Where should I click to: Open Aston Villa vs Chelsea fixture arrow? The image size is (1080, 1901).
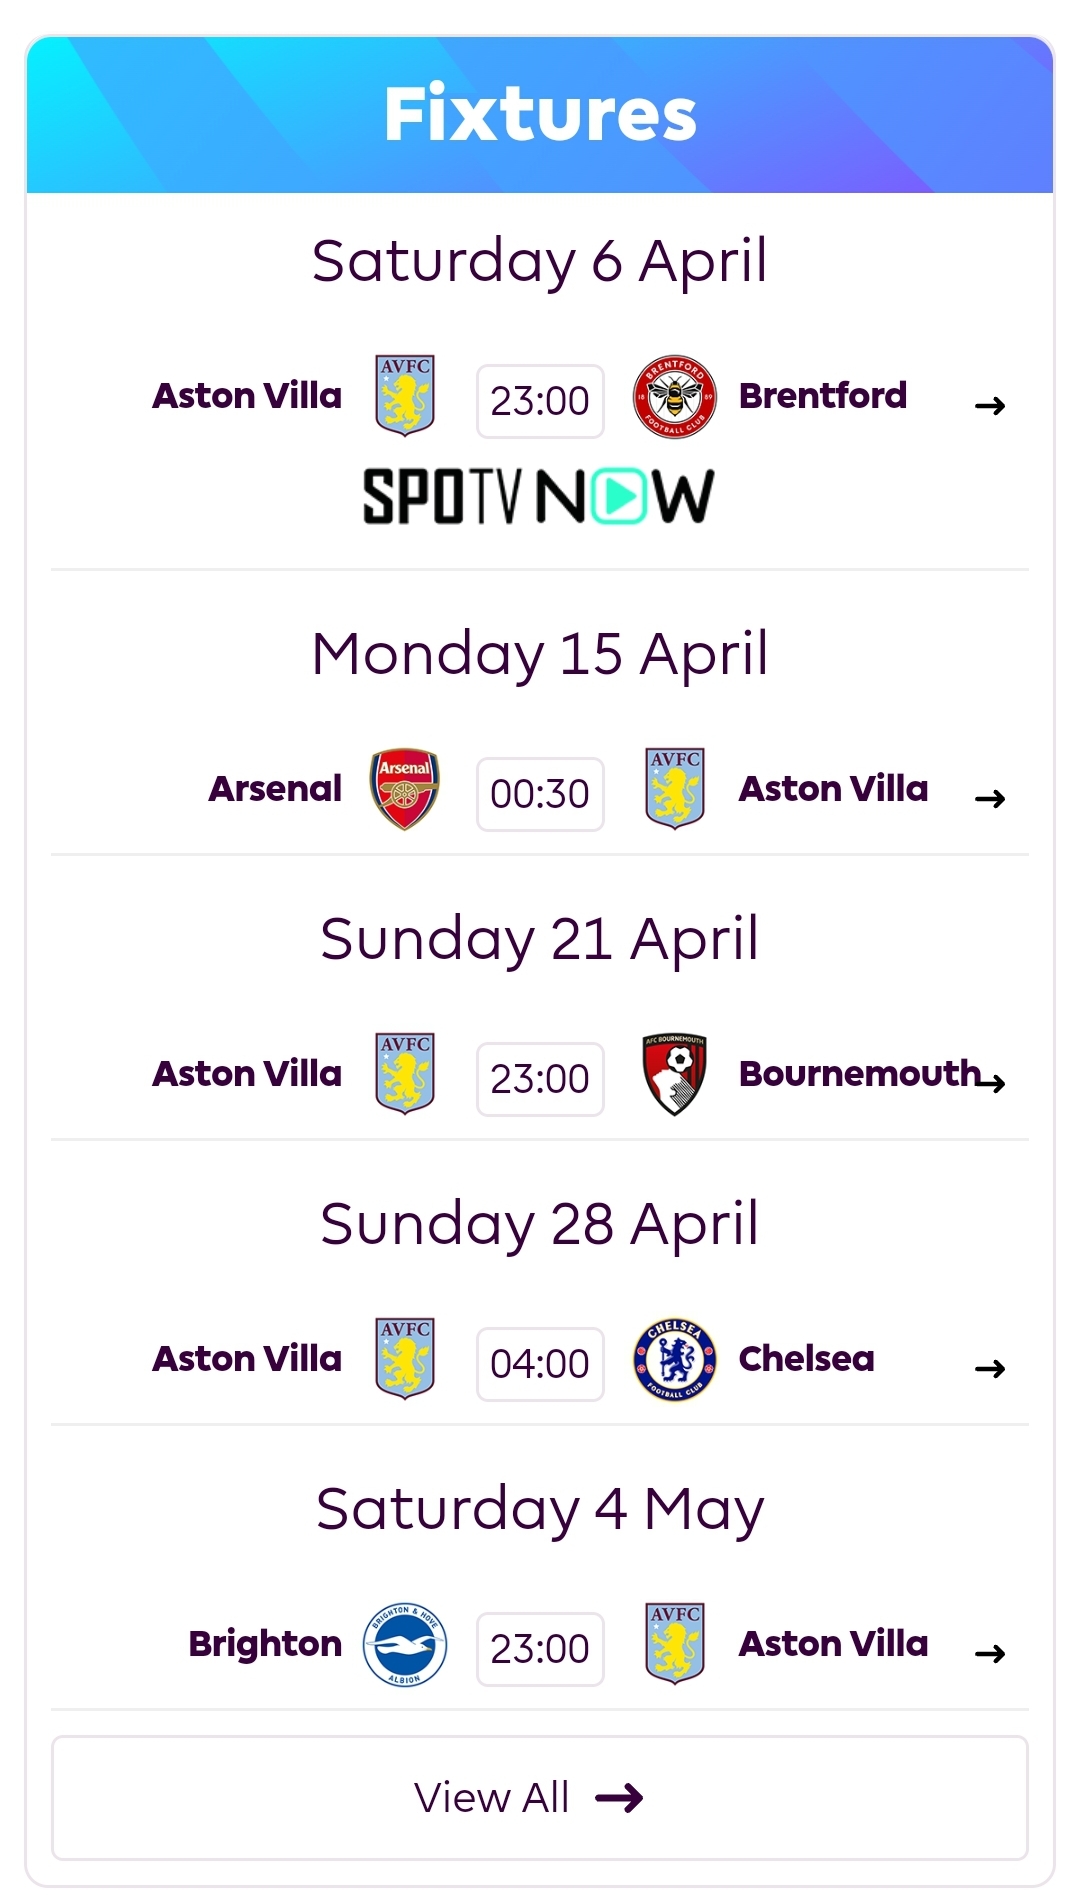(990, 1368)
